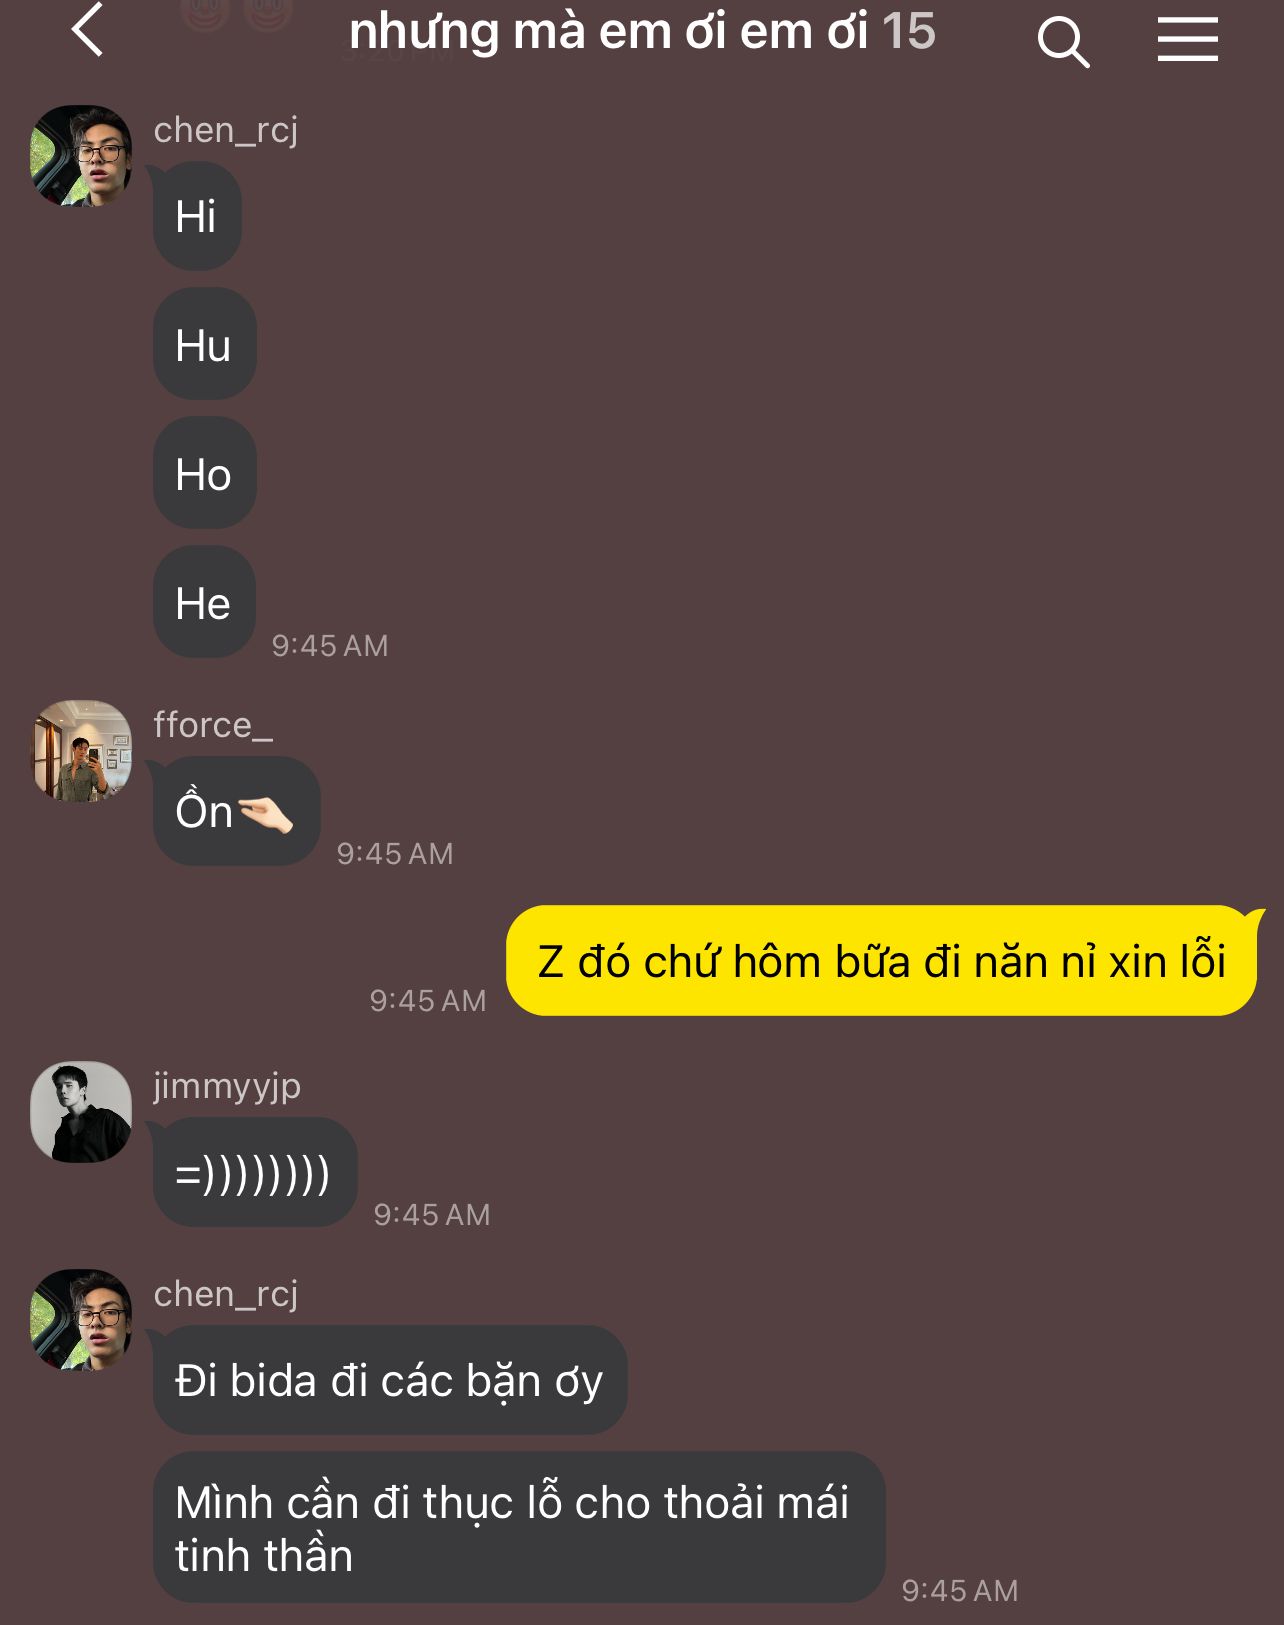Tap the fforce_ username label

pyautogui.click(x=213, y=725)
